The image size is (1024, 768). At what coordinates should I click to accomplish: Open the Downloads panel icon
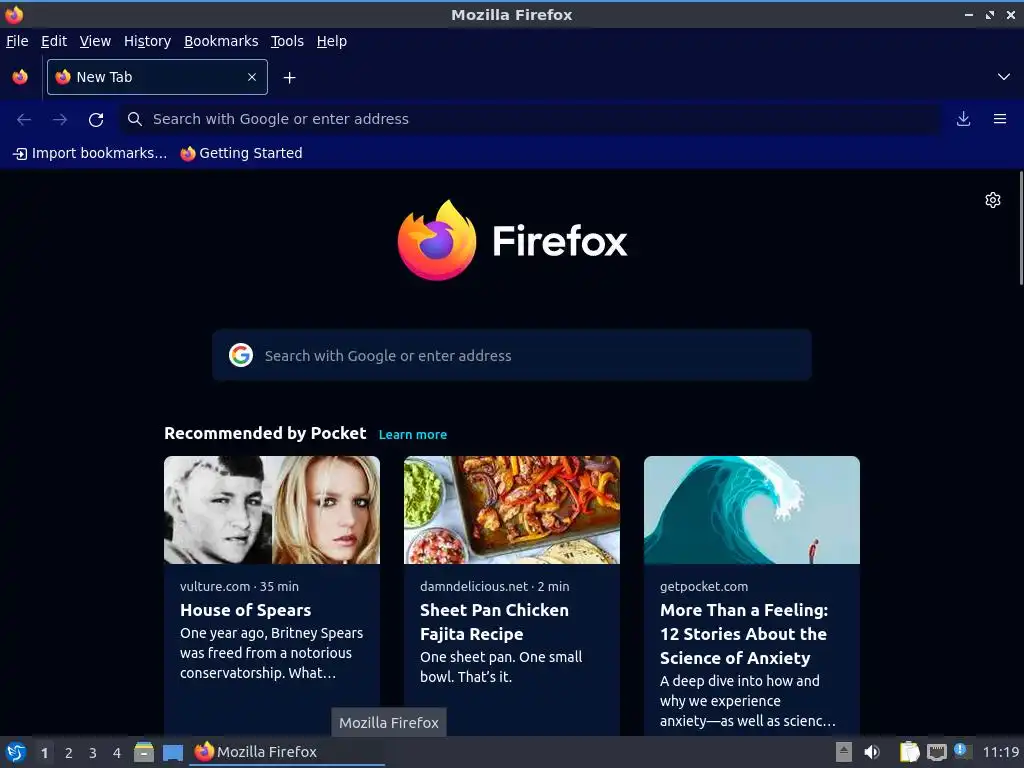[x=963, y=119]
